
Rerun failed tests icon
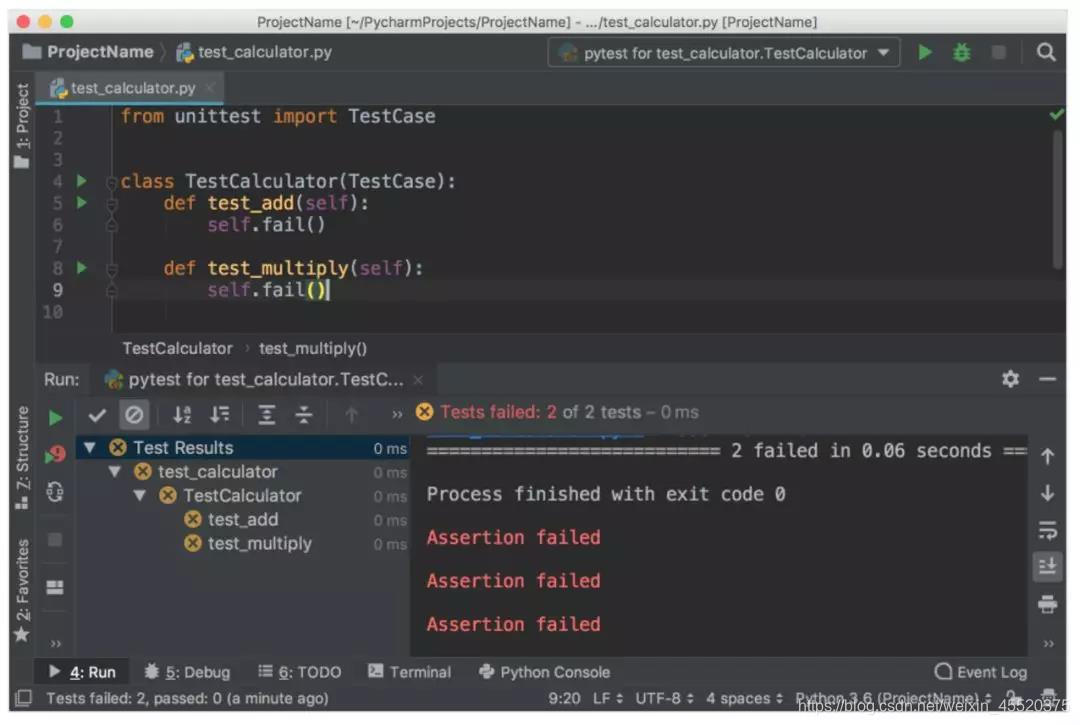[x=55, y=454]
